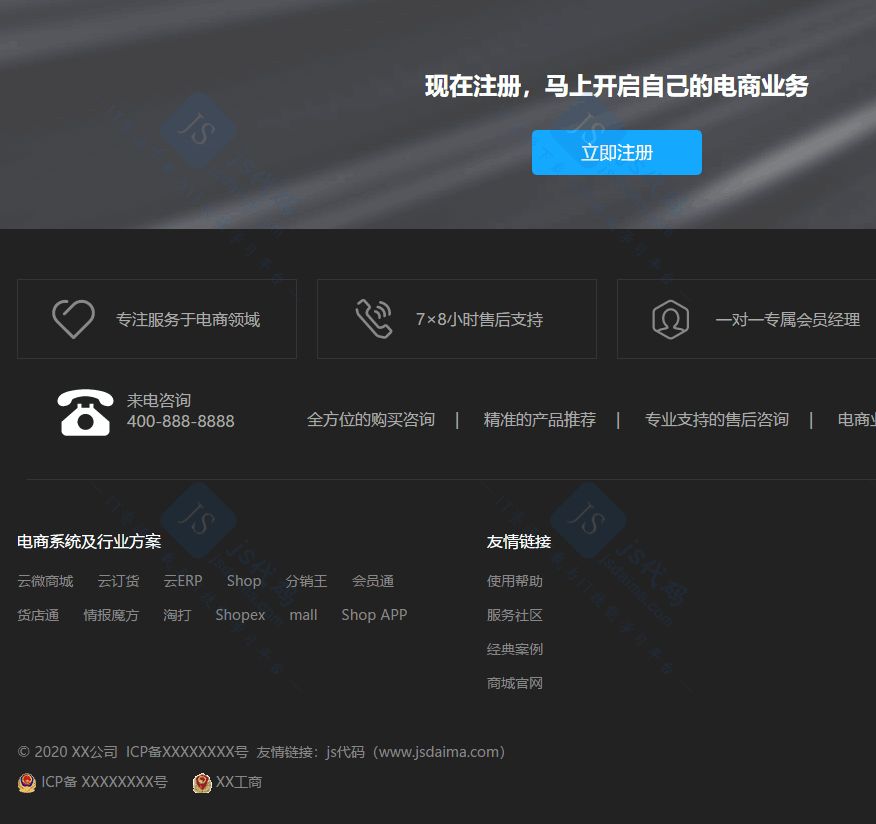Open the 服务社区 link
876x824 pixels.
click(514, 615)
